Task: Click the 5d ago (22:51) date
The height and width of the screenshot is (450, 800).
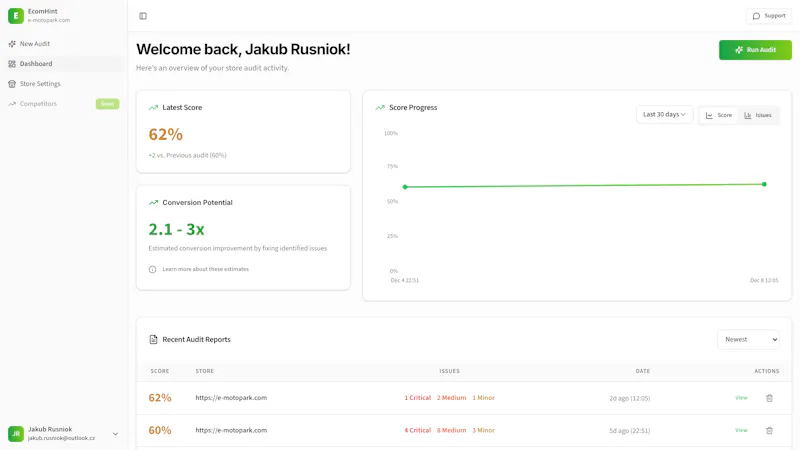Action: pos(630,431)
